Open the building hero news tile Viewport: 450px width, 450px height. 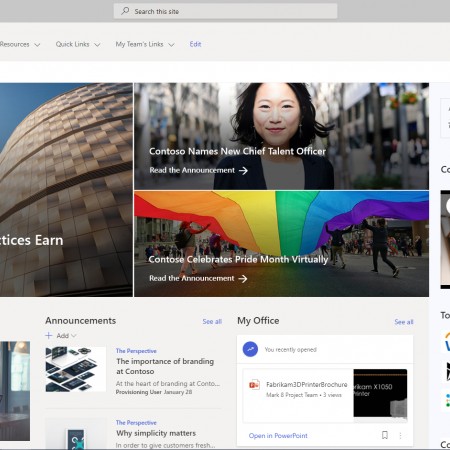pyautogui.click(x=66, y=190)
